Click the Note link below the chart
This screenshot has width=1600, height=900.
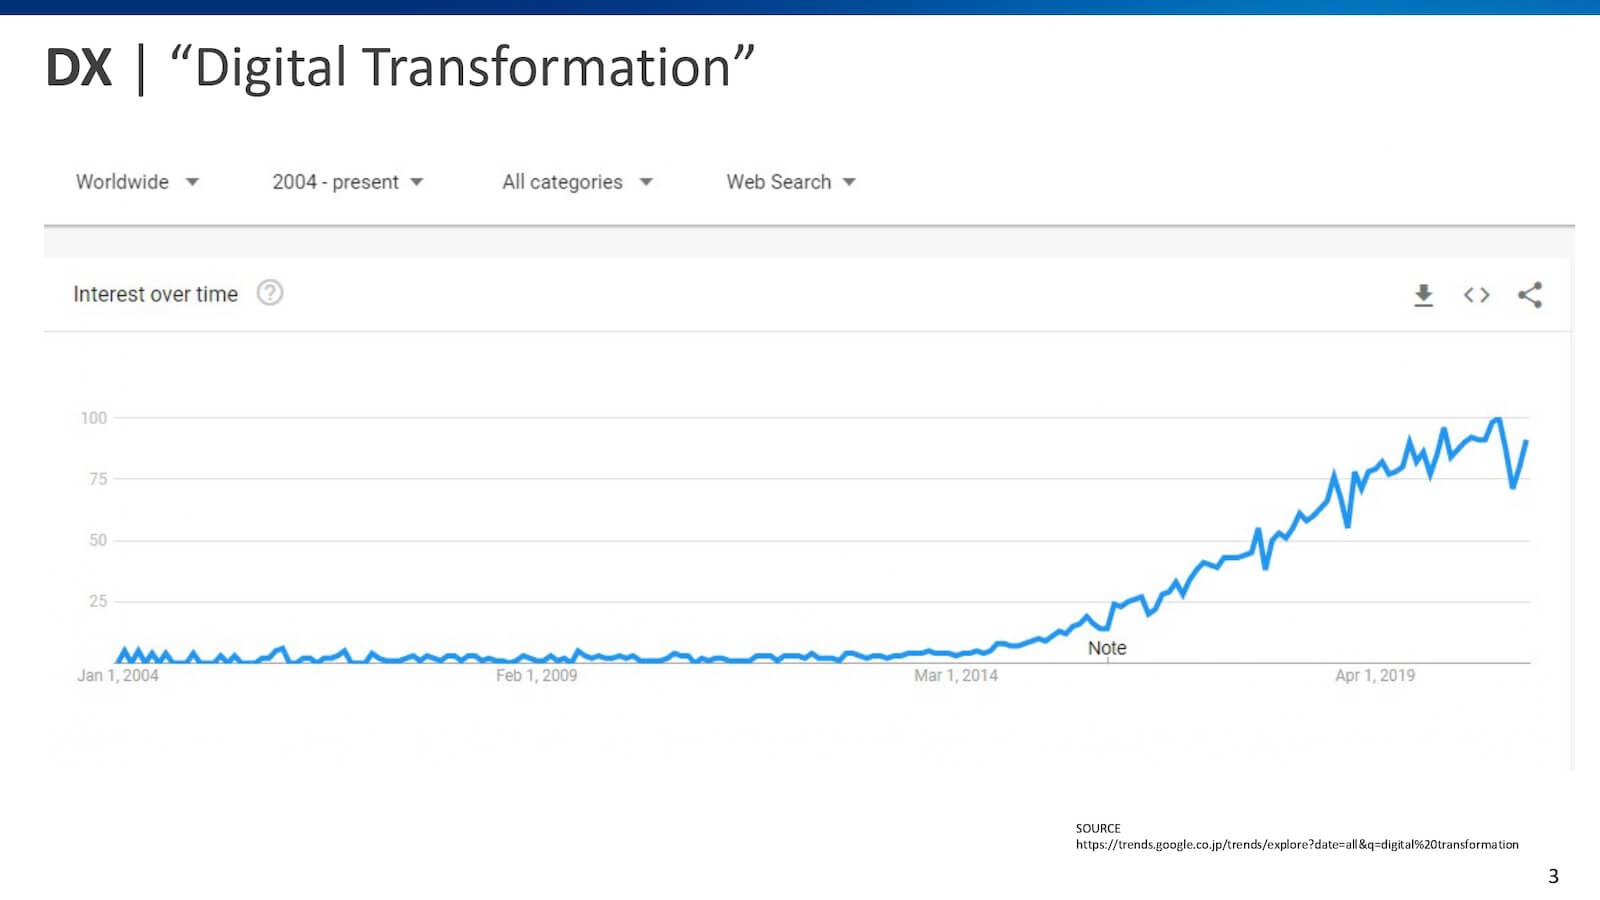click(x=1107, y=648)
